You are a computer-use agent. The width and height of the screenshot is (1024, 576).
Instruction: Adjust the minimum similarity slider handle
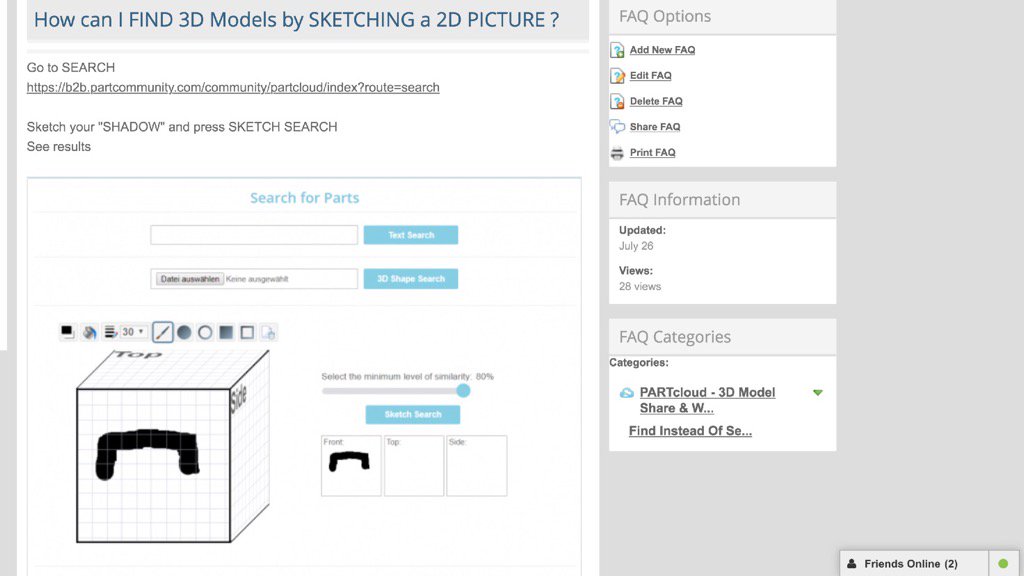tap(464, 391)
